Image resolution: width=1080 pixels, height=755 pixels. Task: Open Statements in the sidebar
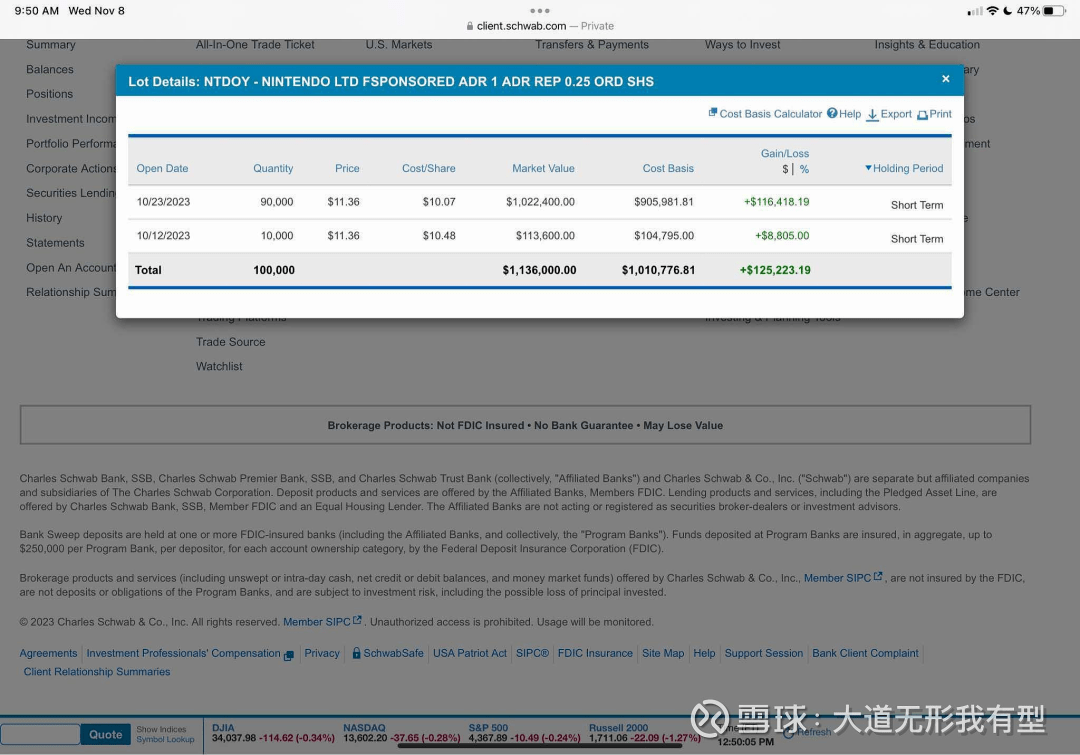pos(55,242)
